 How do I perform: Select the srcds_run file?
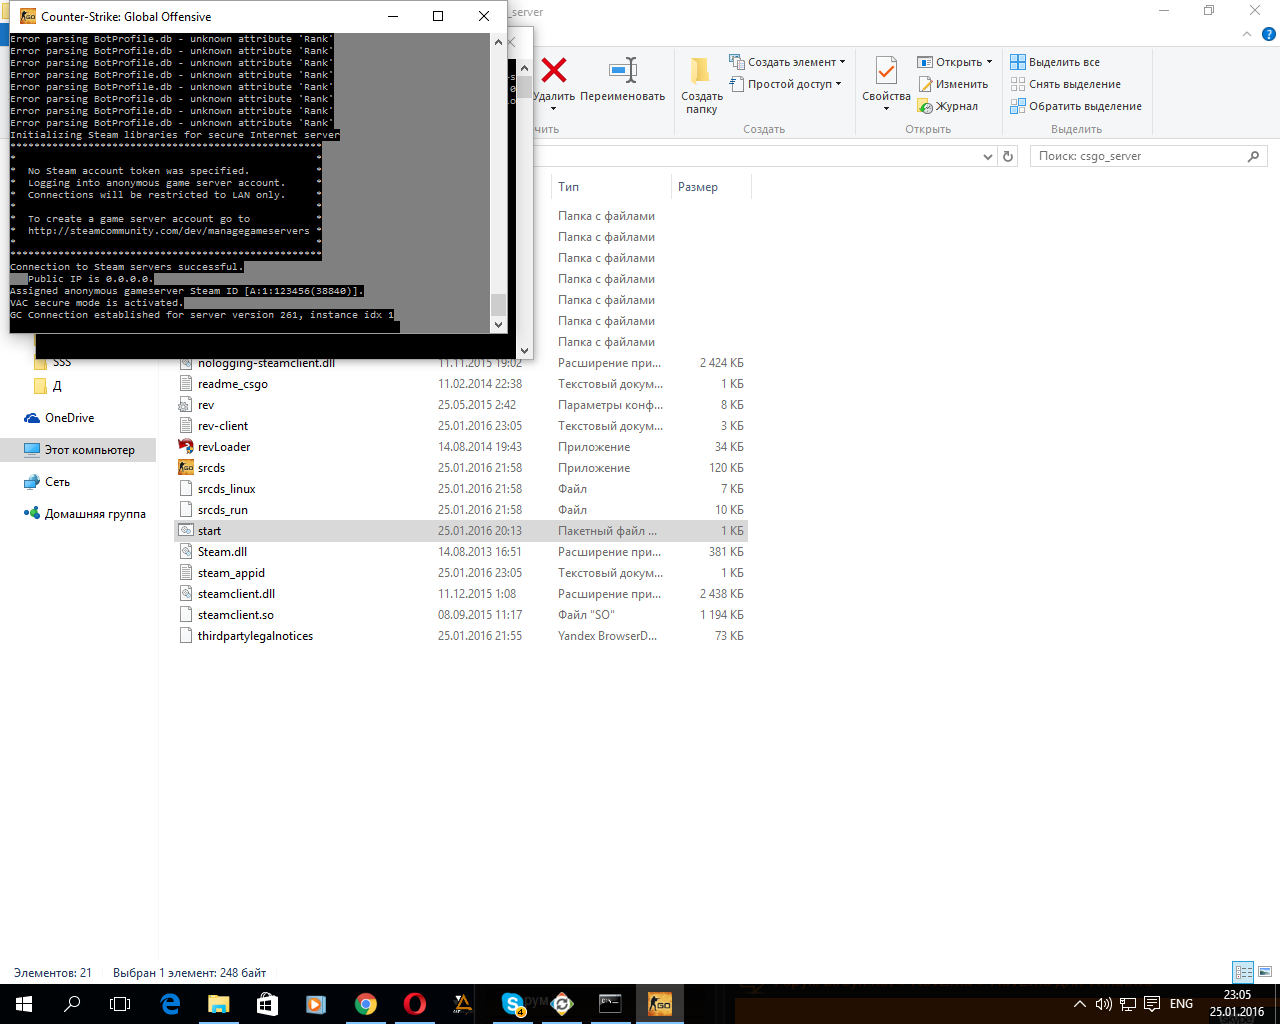click(x=461, y=510)
